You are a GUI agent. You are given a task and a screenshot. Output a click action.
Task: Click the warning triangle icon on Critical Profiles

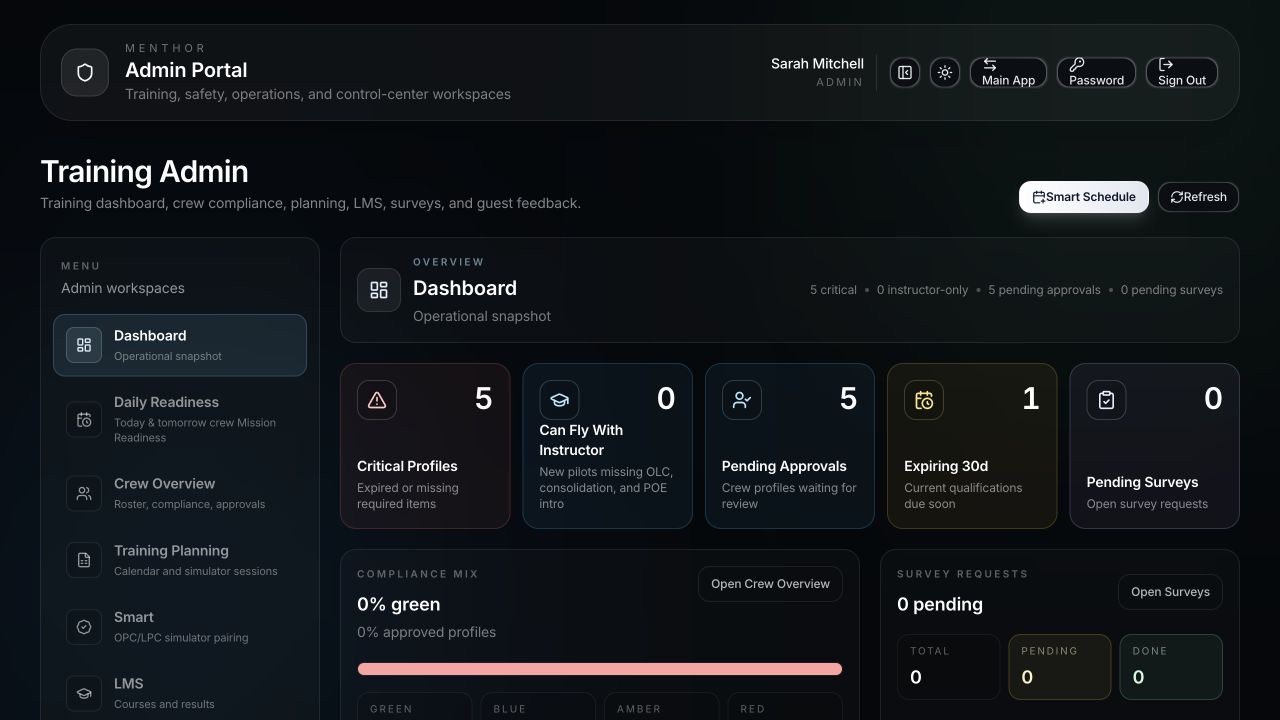[x=377, y=400]
